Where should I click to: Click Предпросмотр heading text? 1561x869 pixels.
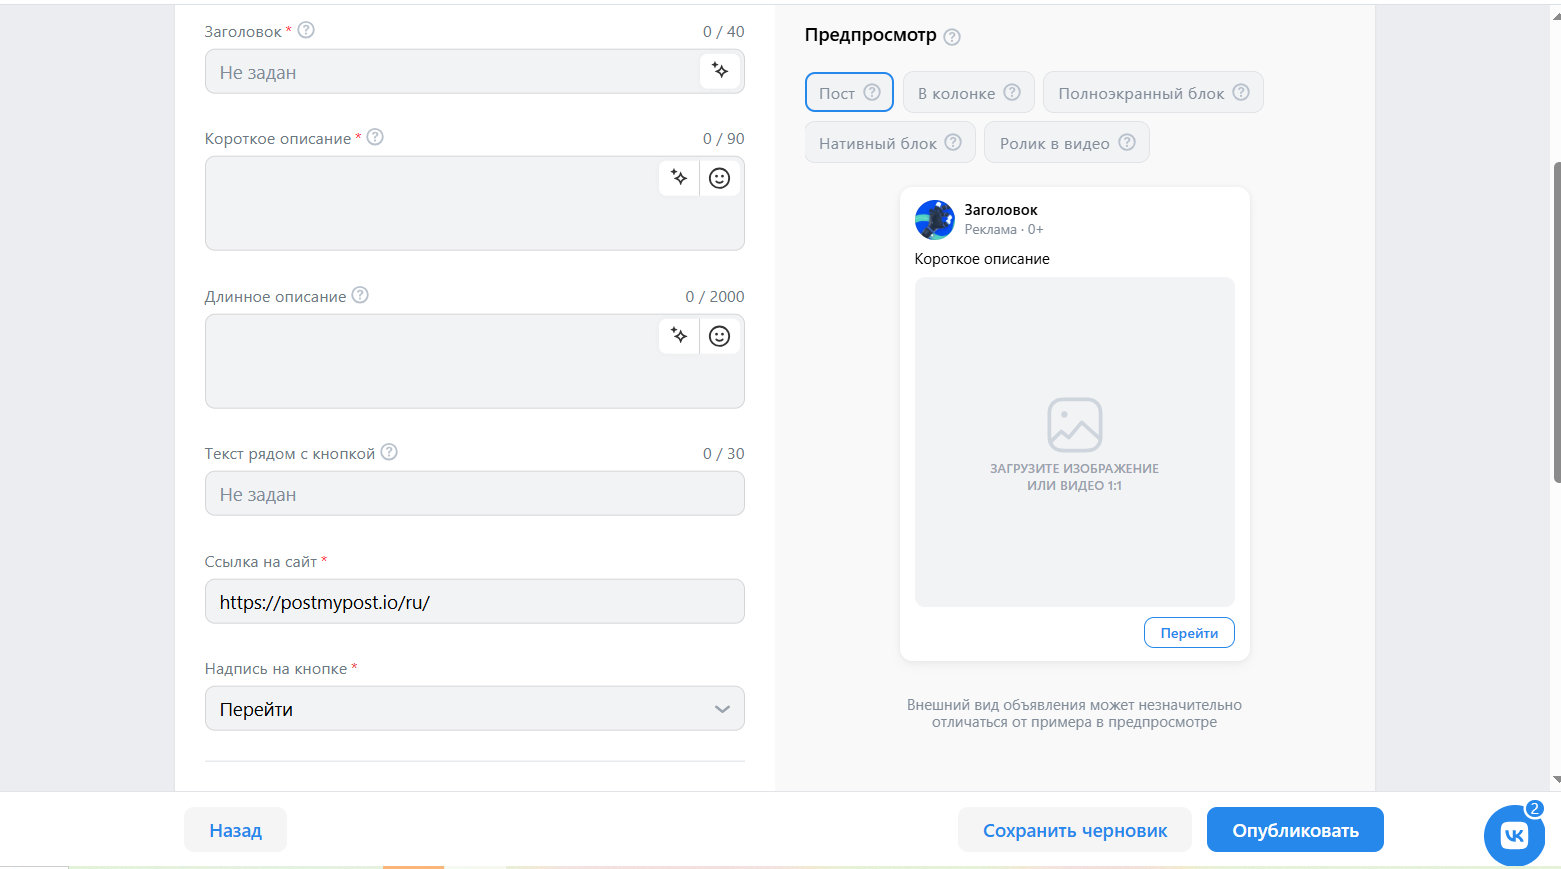point(871,35)
